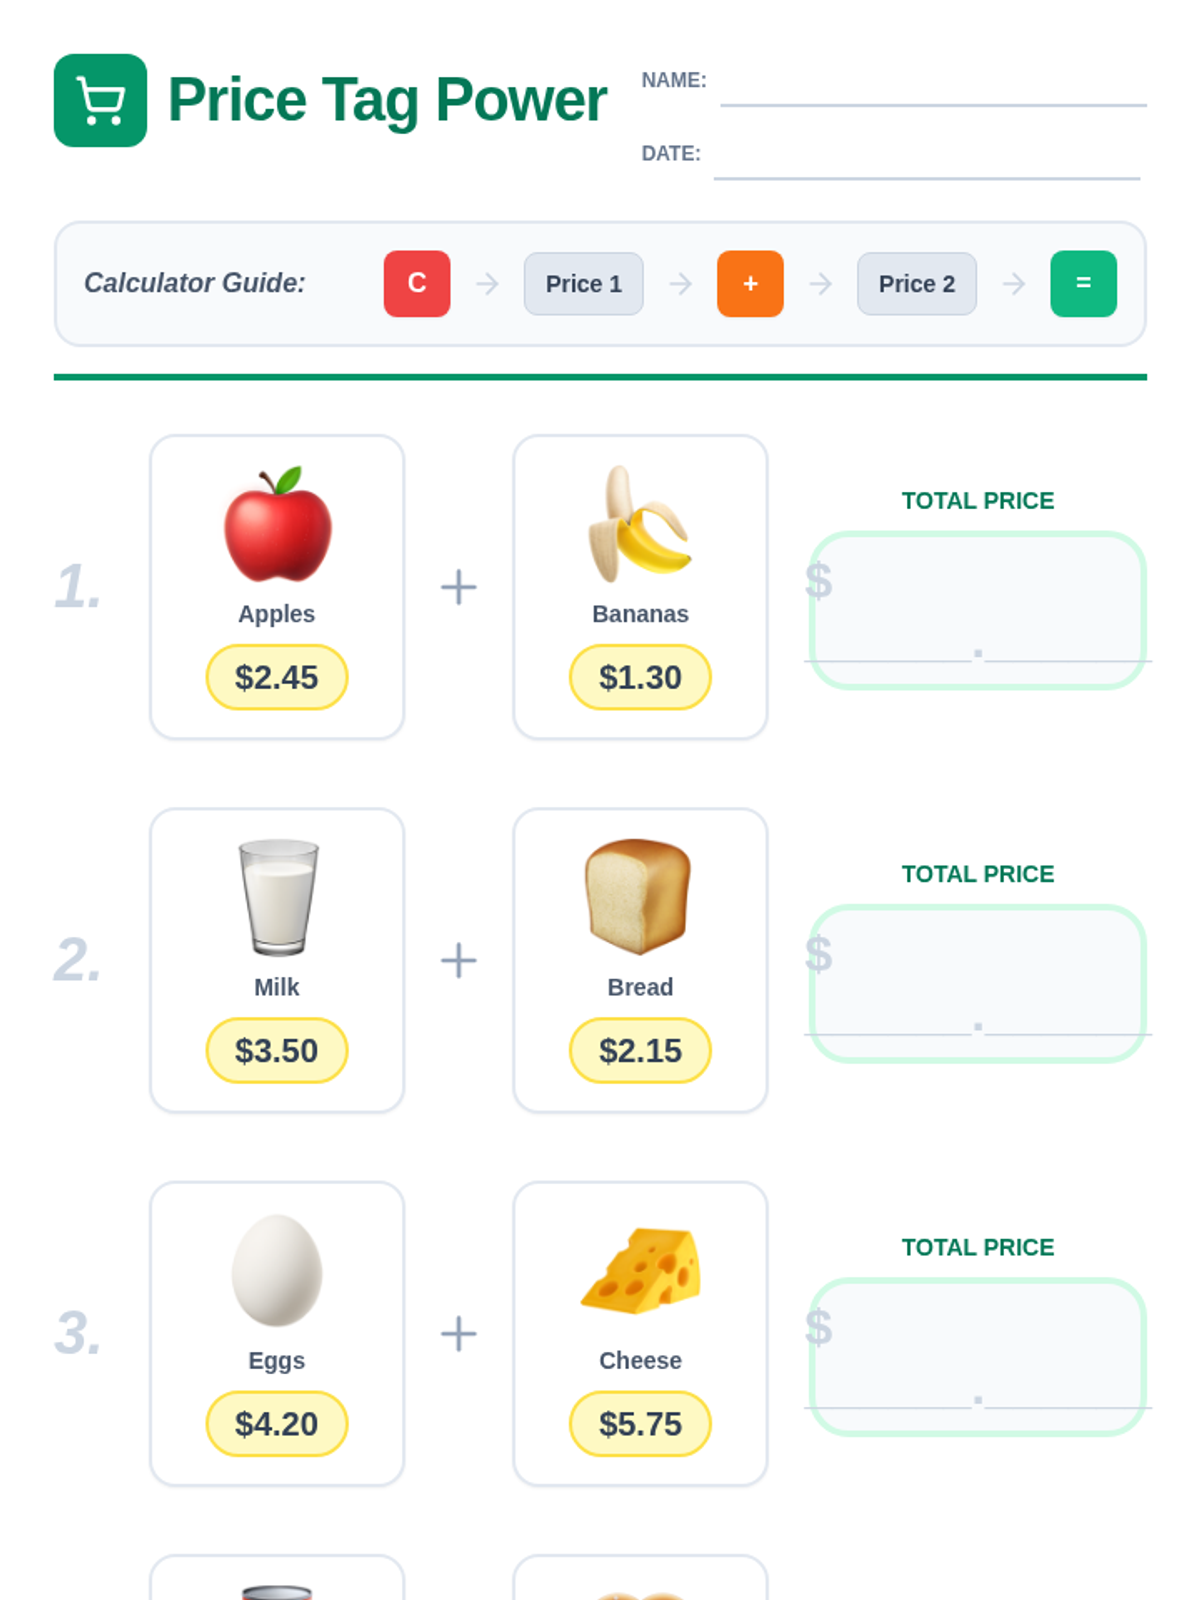
Task: Click the $2.45 Apples price tag
Action: [x=277, y=677]
